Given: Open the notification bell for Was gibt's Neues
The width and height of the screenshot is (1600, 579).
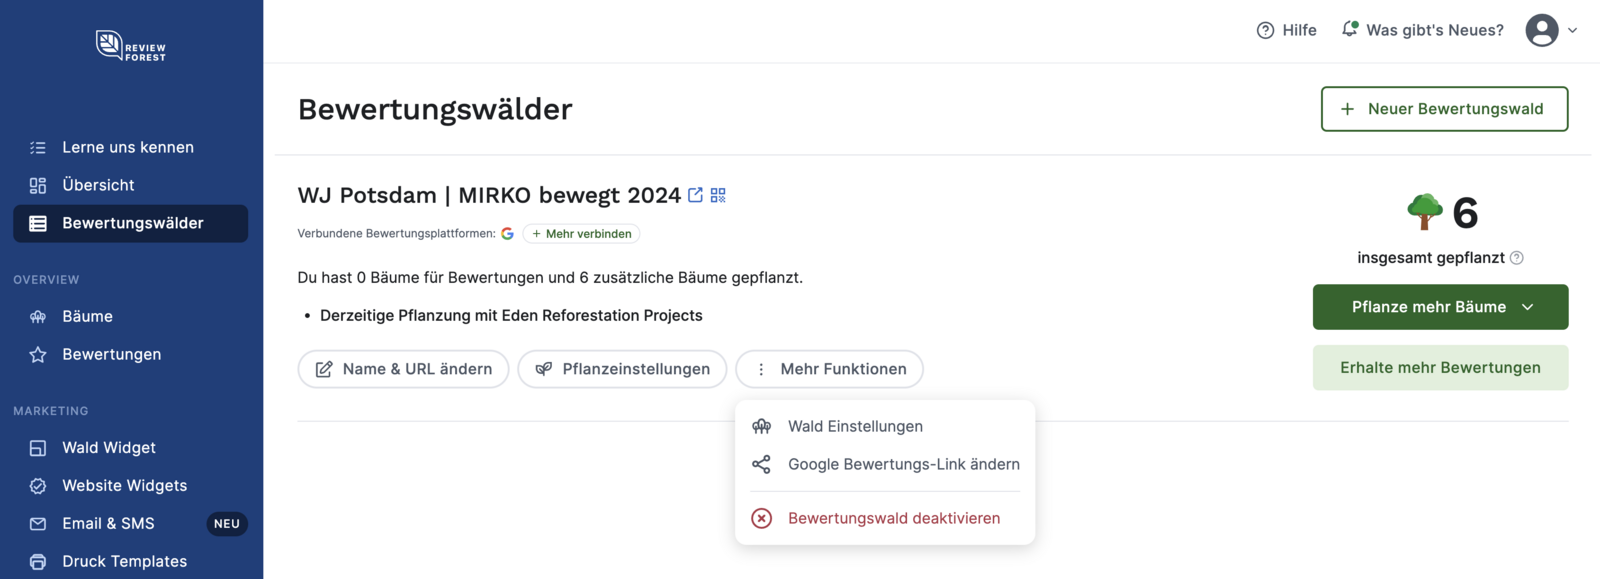Looking at the screenshot, I should click(x=1350, y=28).
